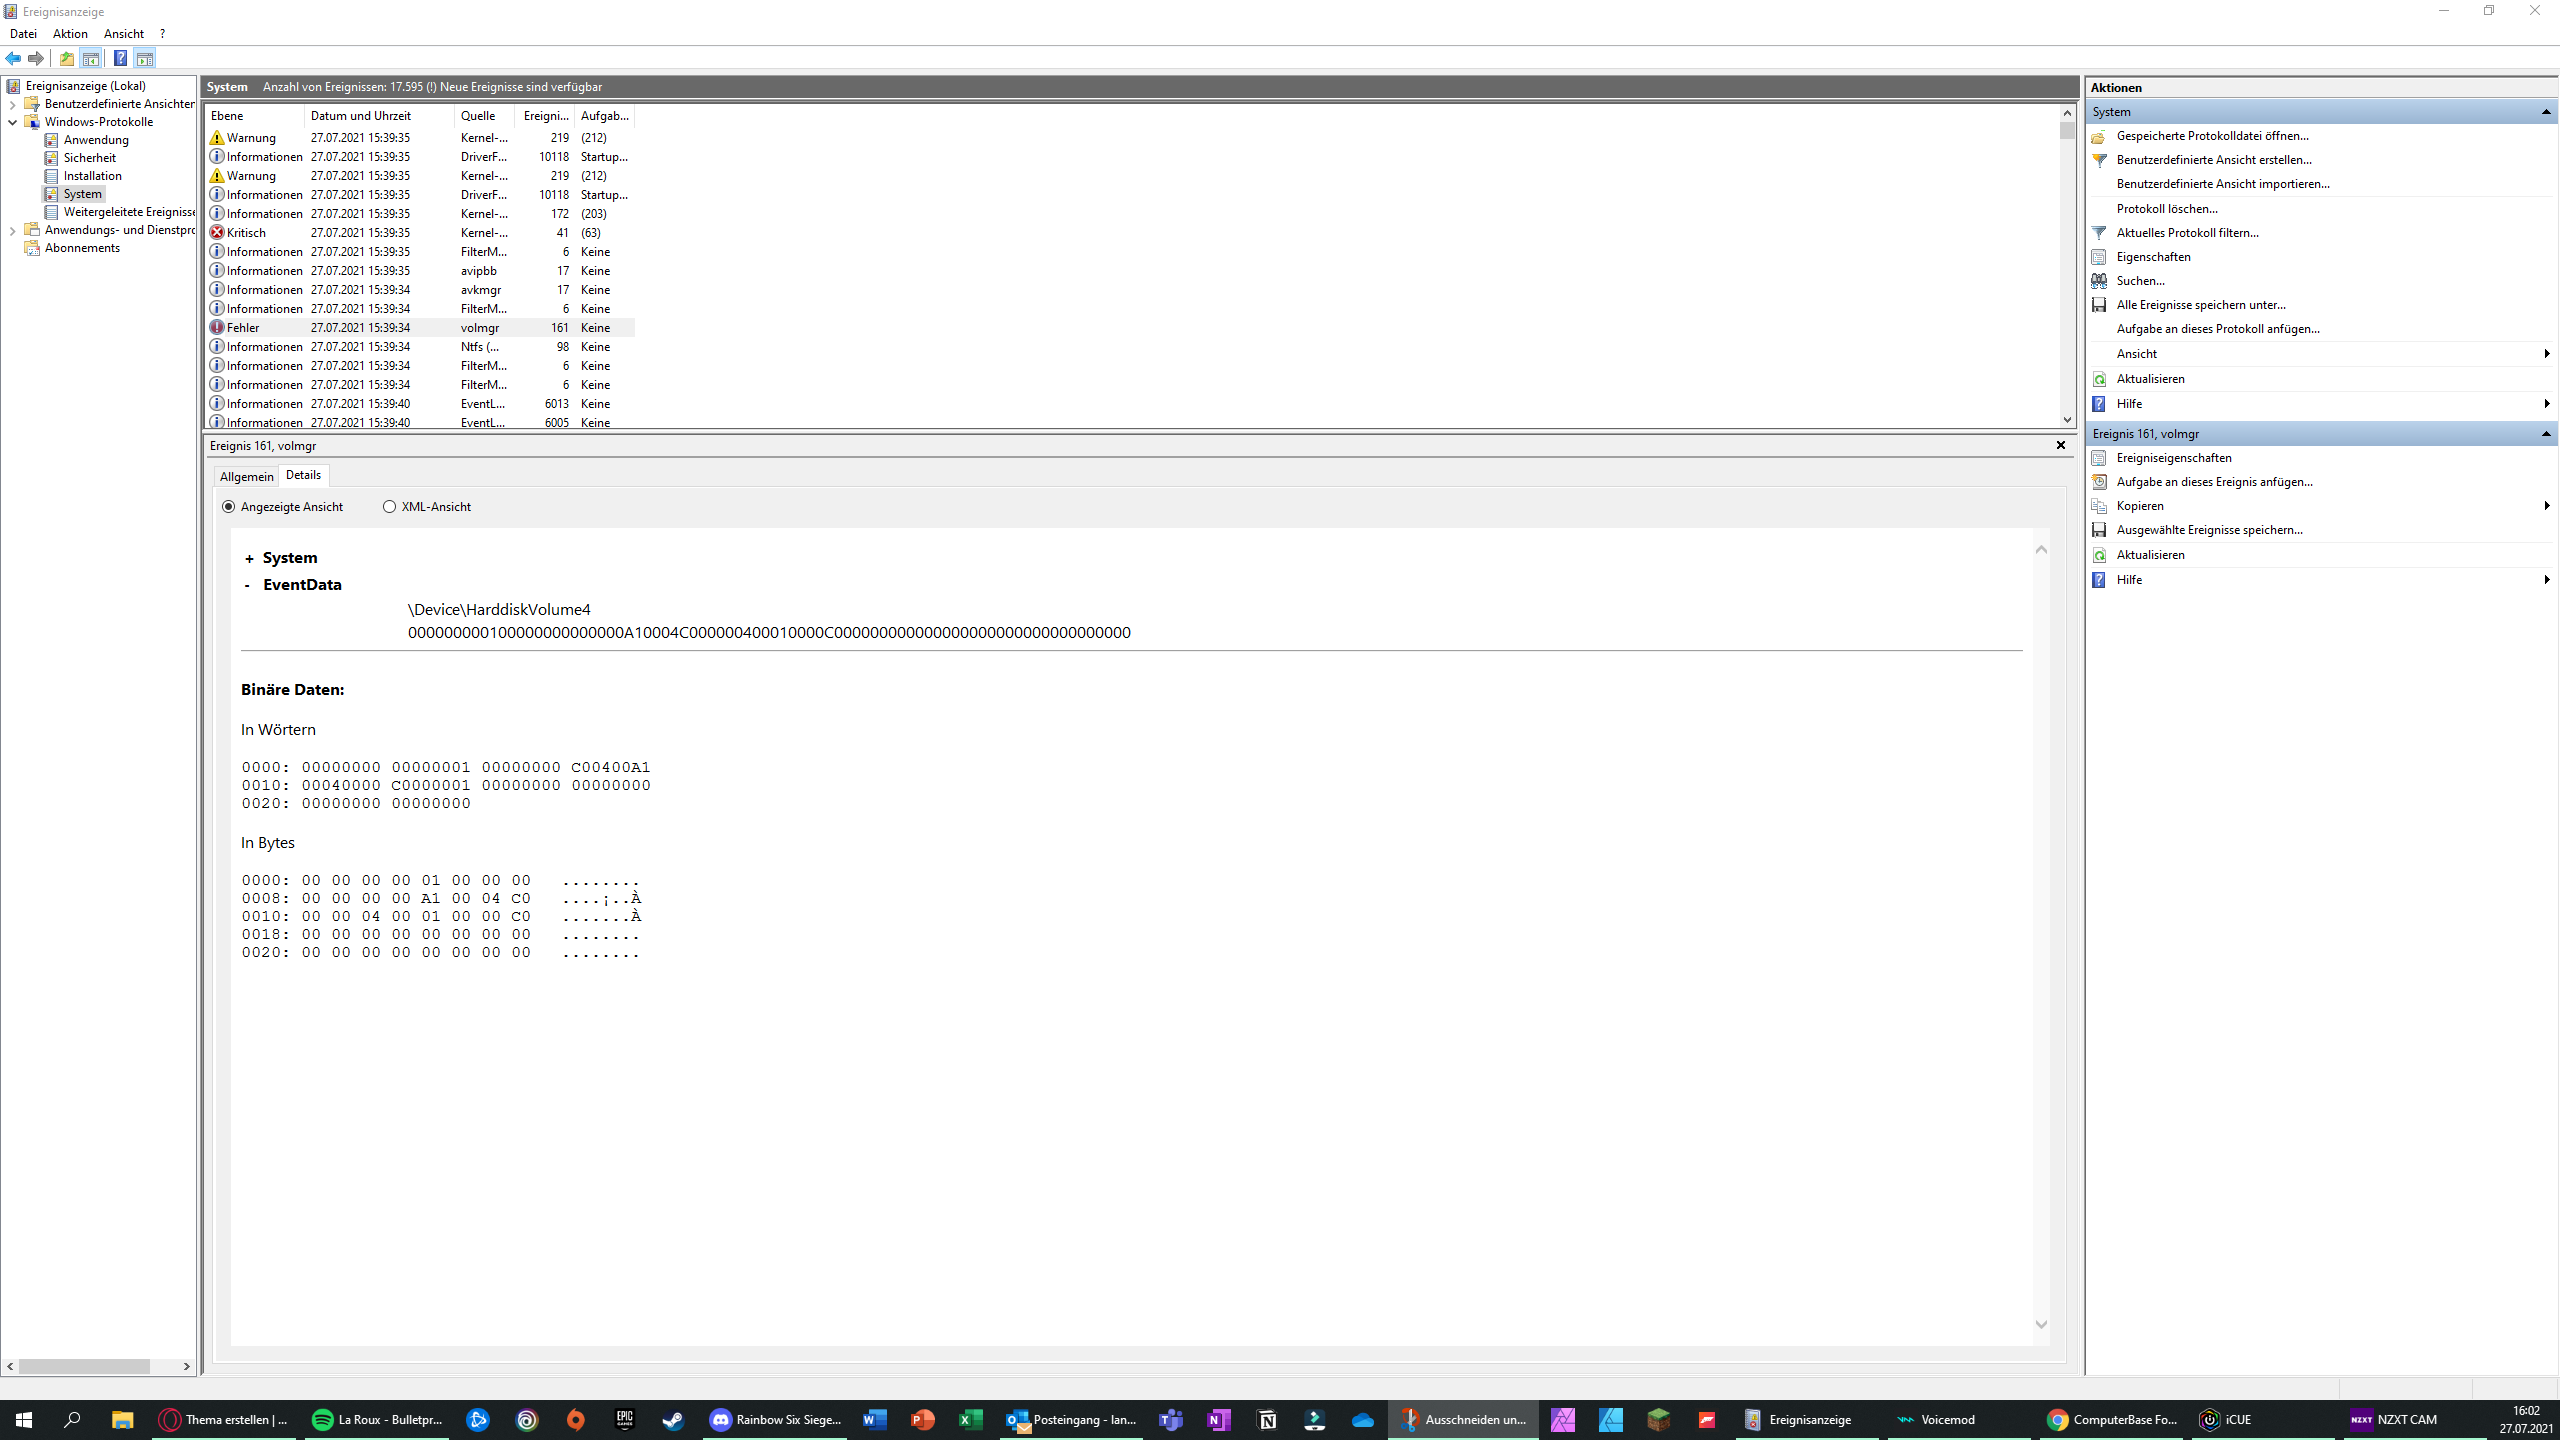Click the left tree horizontal scrollbar
The image size is (2560, 1440).
(x=84, y=1366)
